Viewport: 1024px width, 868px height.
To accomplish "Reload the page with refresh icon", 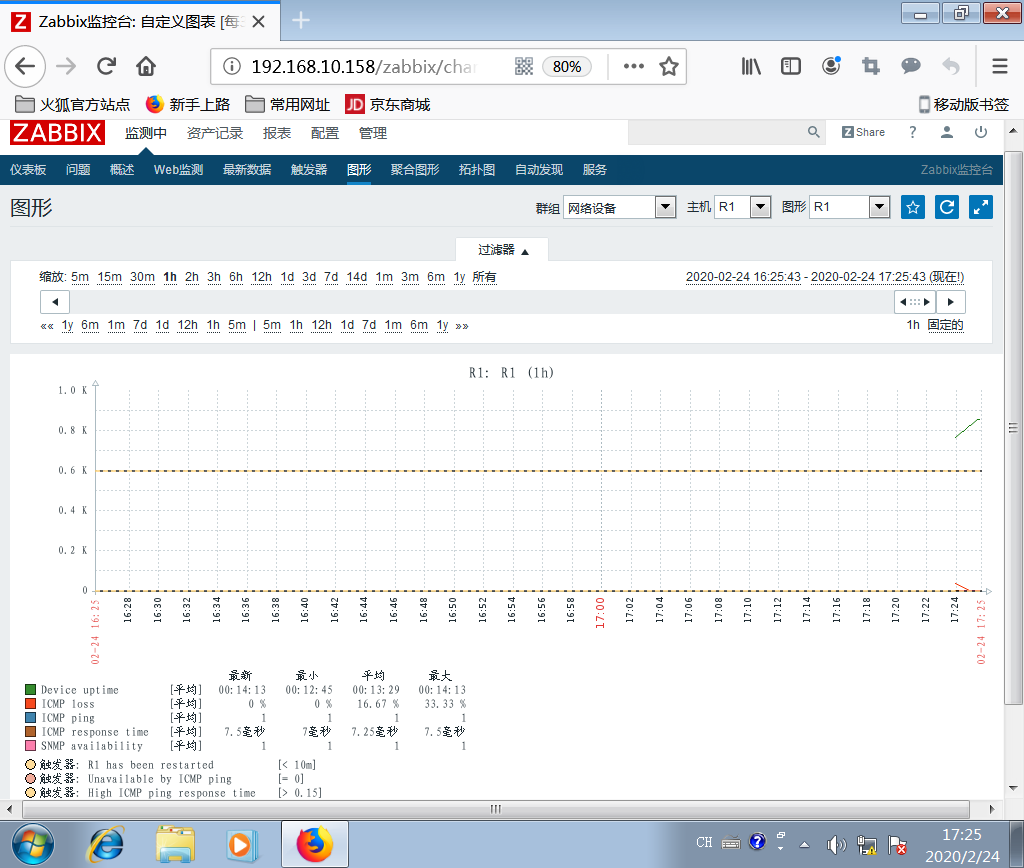I will [x=106, y=66].
